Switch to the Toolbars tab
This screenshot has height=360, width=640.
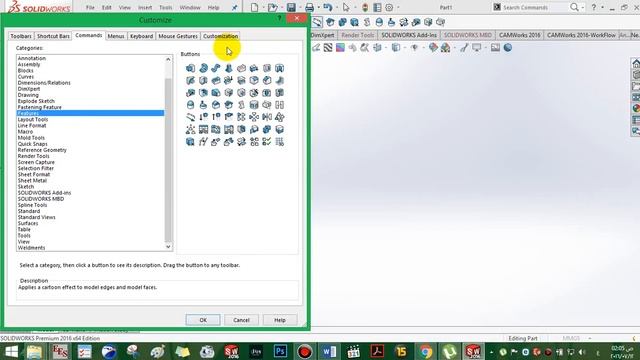(21, 36)
